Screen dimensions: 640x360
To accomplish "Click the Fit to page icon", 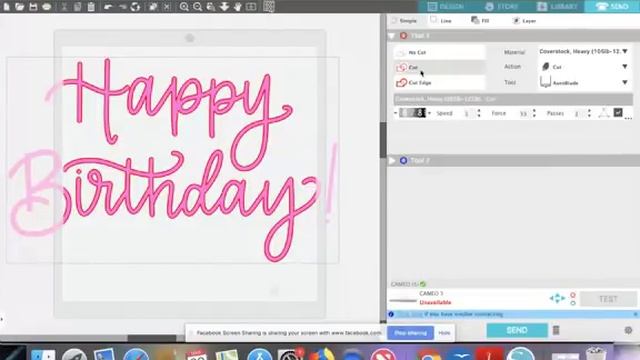I will [x=251, y=7].
